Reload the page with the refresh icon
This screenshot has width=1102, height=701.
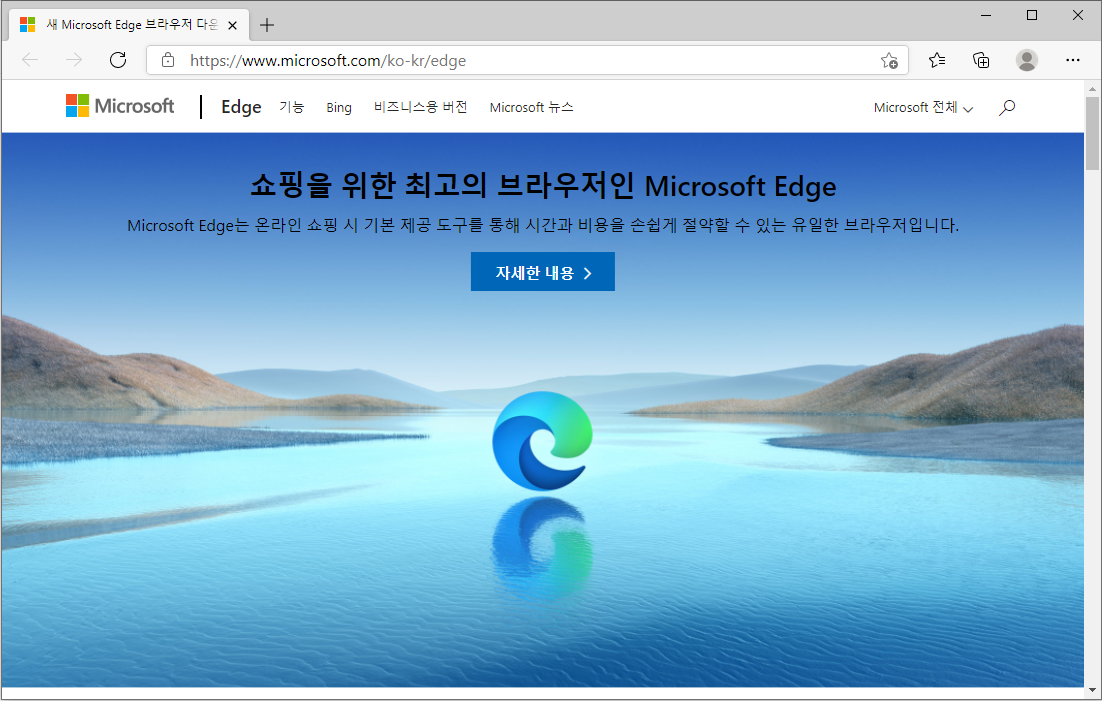click(x=118, y=60)
